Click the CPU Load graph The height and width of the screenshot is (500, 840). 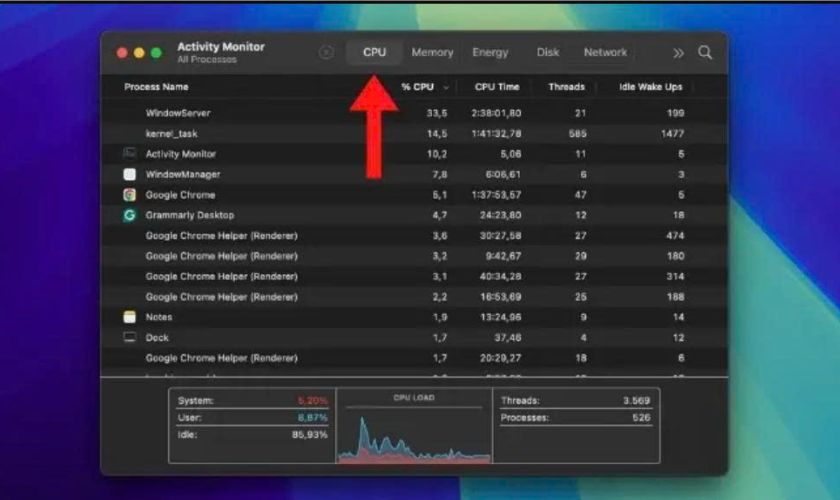(x=414, y=432)
